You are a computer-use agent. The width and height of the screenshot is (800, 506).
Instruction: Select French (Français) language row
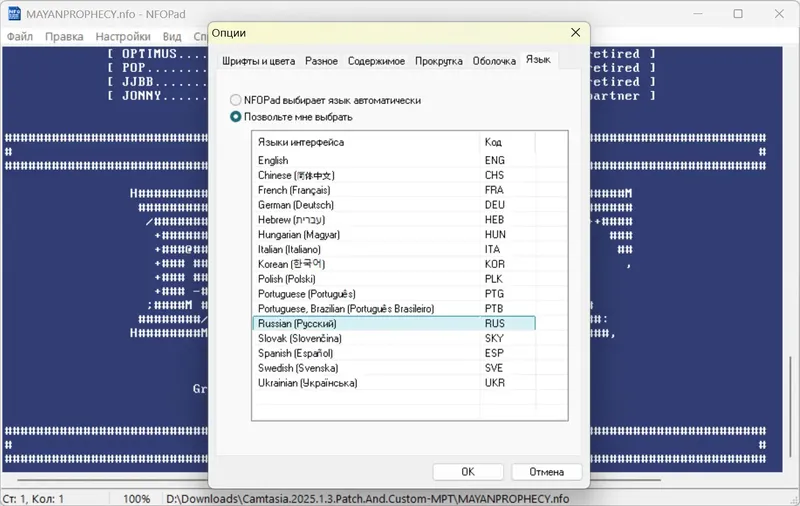[394, 190]
